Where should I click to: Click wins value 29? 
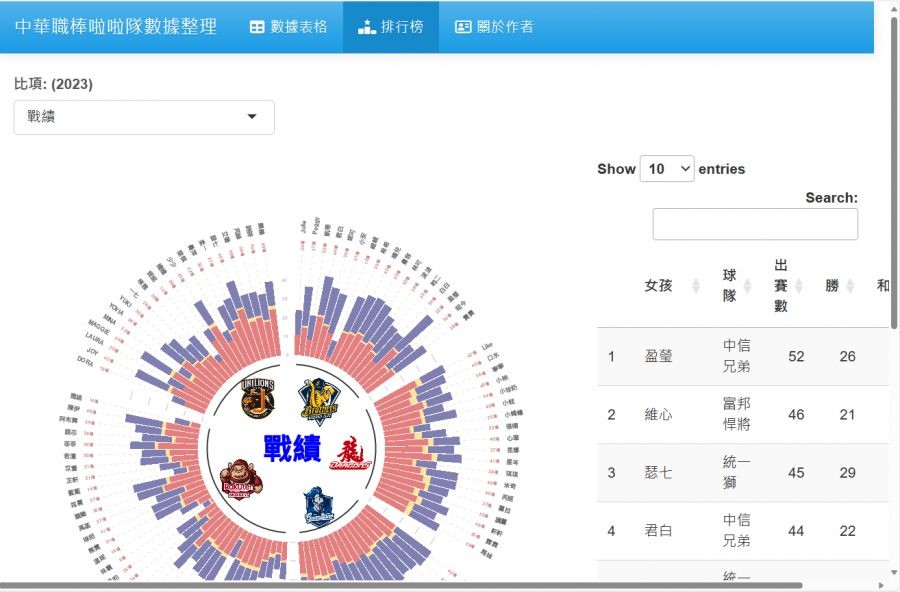tap(848, 473)
